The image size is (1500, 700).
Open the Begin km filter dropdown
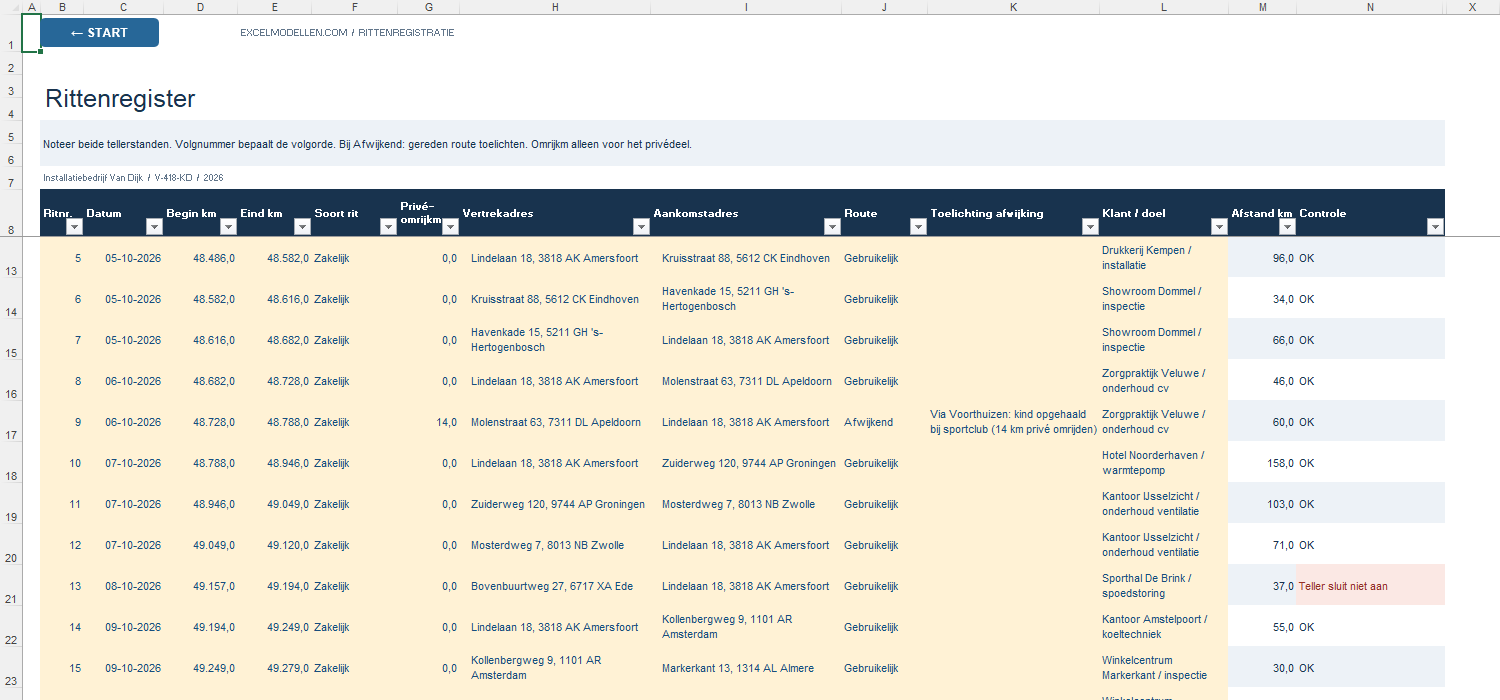228,227
